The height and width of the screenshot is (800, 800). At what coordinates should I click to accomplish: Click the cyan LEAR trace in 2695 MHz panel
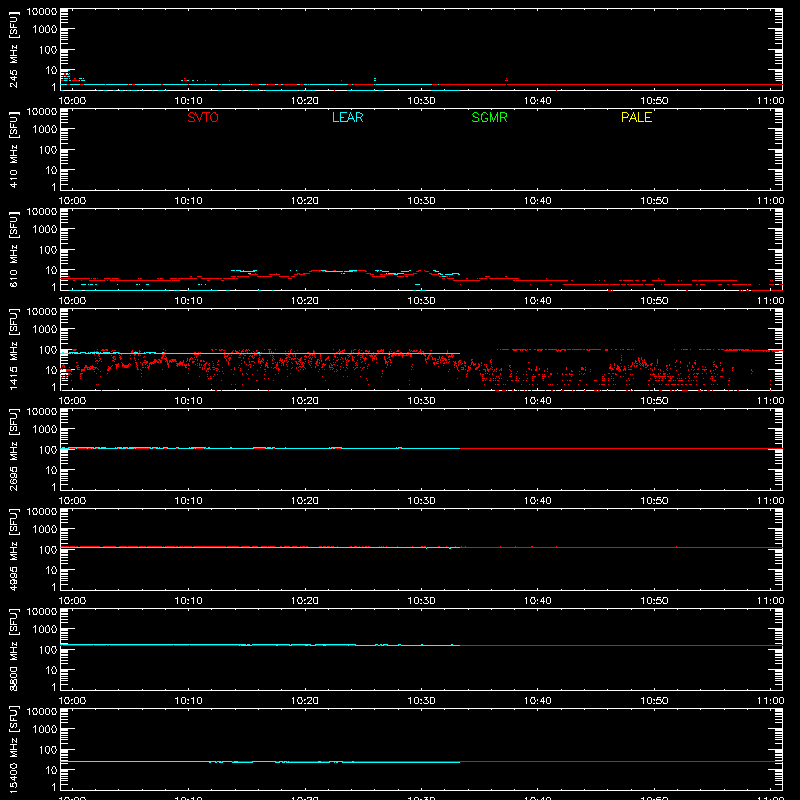coord(260,448)
